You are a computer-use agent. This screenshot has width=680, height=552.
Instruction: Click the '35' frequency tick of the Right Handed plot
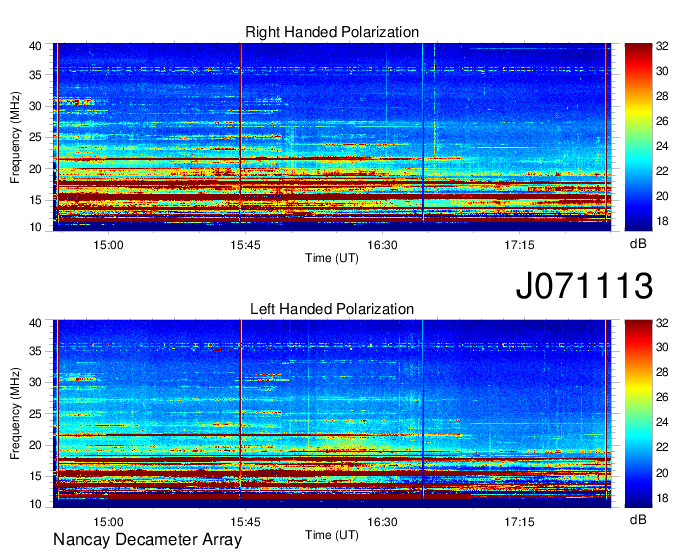36,75
